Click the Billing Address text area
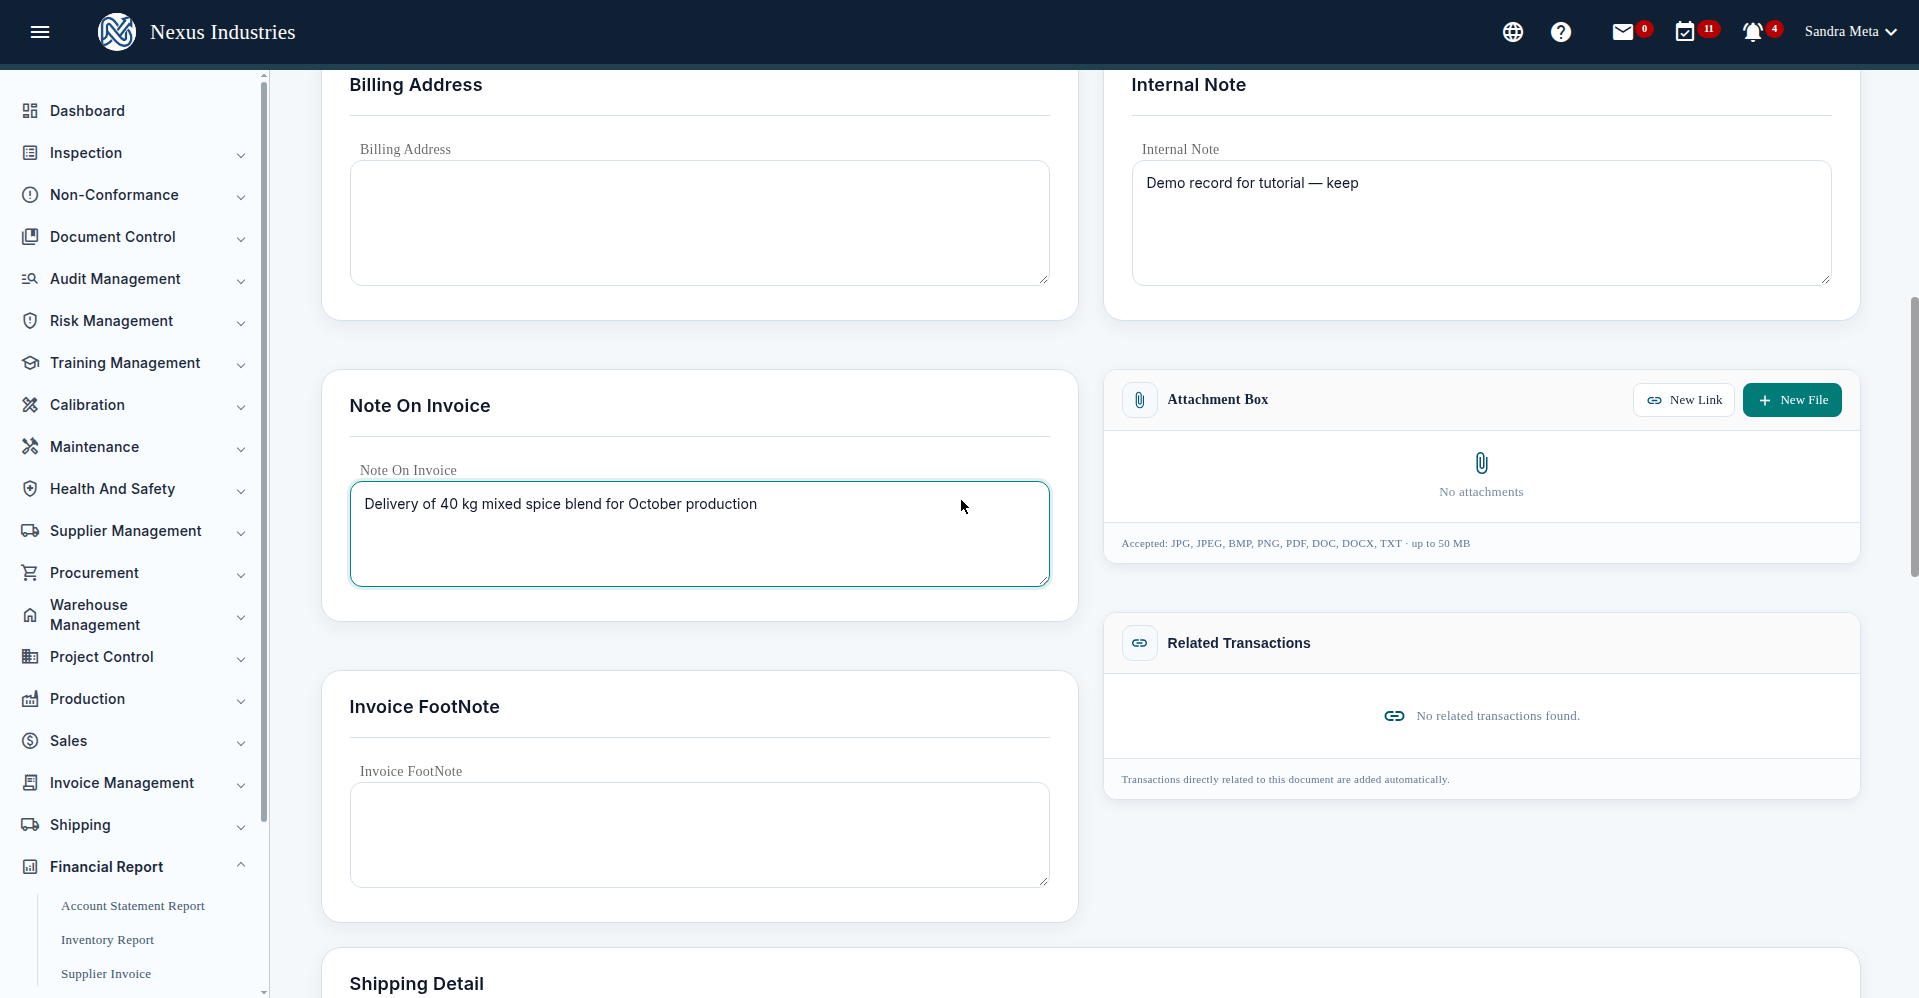The height and width of the screenshot is (998, 1919). point(700,223)
